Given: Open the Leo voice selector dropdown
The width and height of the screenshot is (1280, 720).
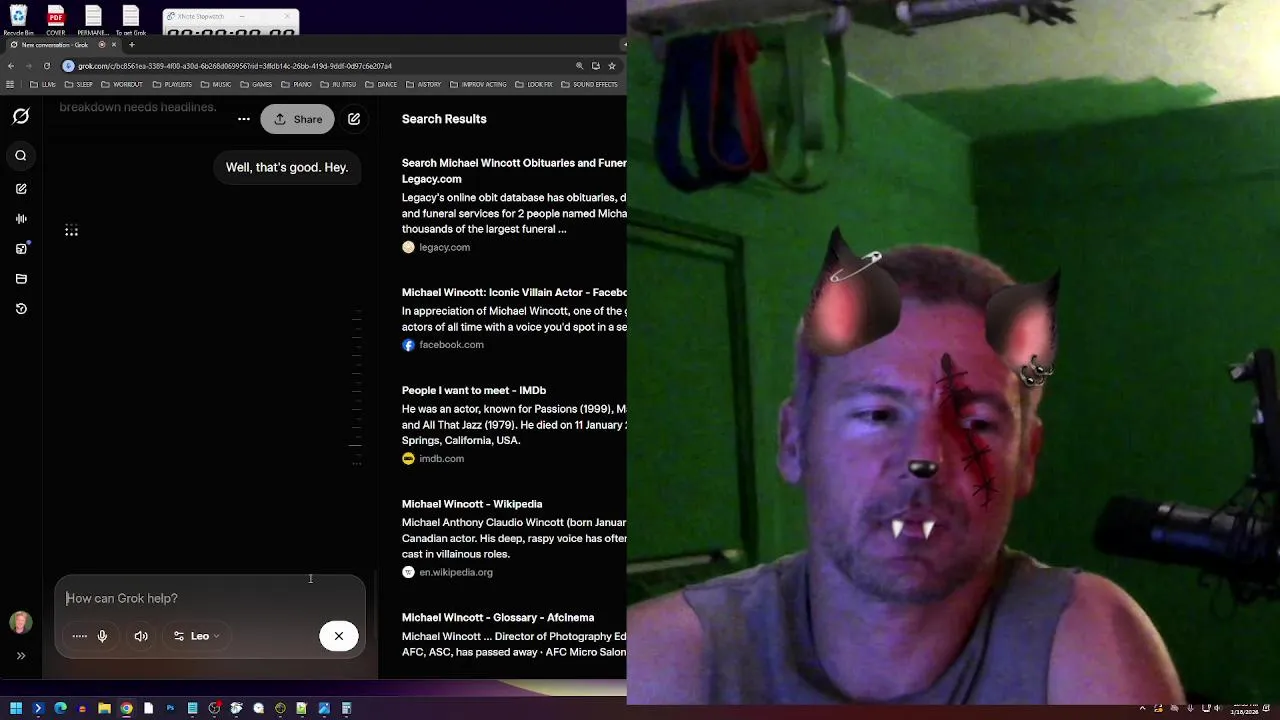Looking at the screenshot, I should click(x=196, y=636).
